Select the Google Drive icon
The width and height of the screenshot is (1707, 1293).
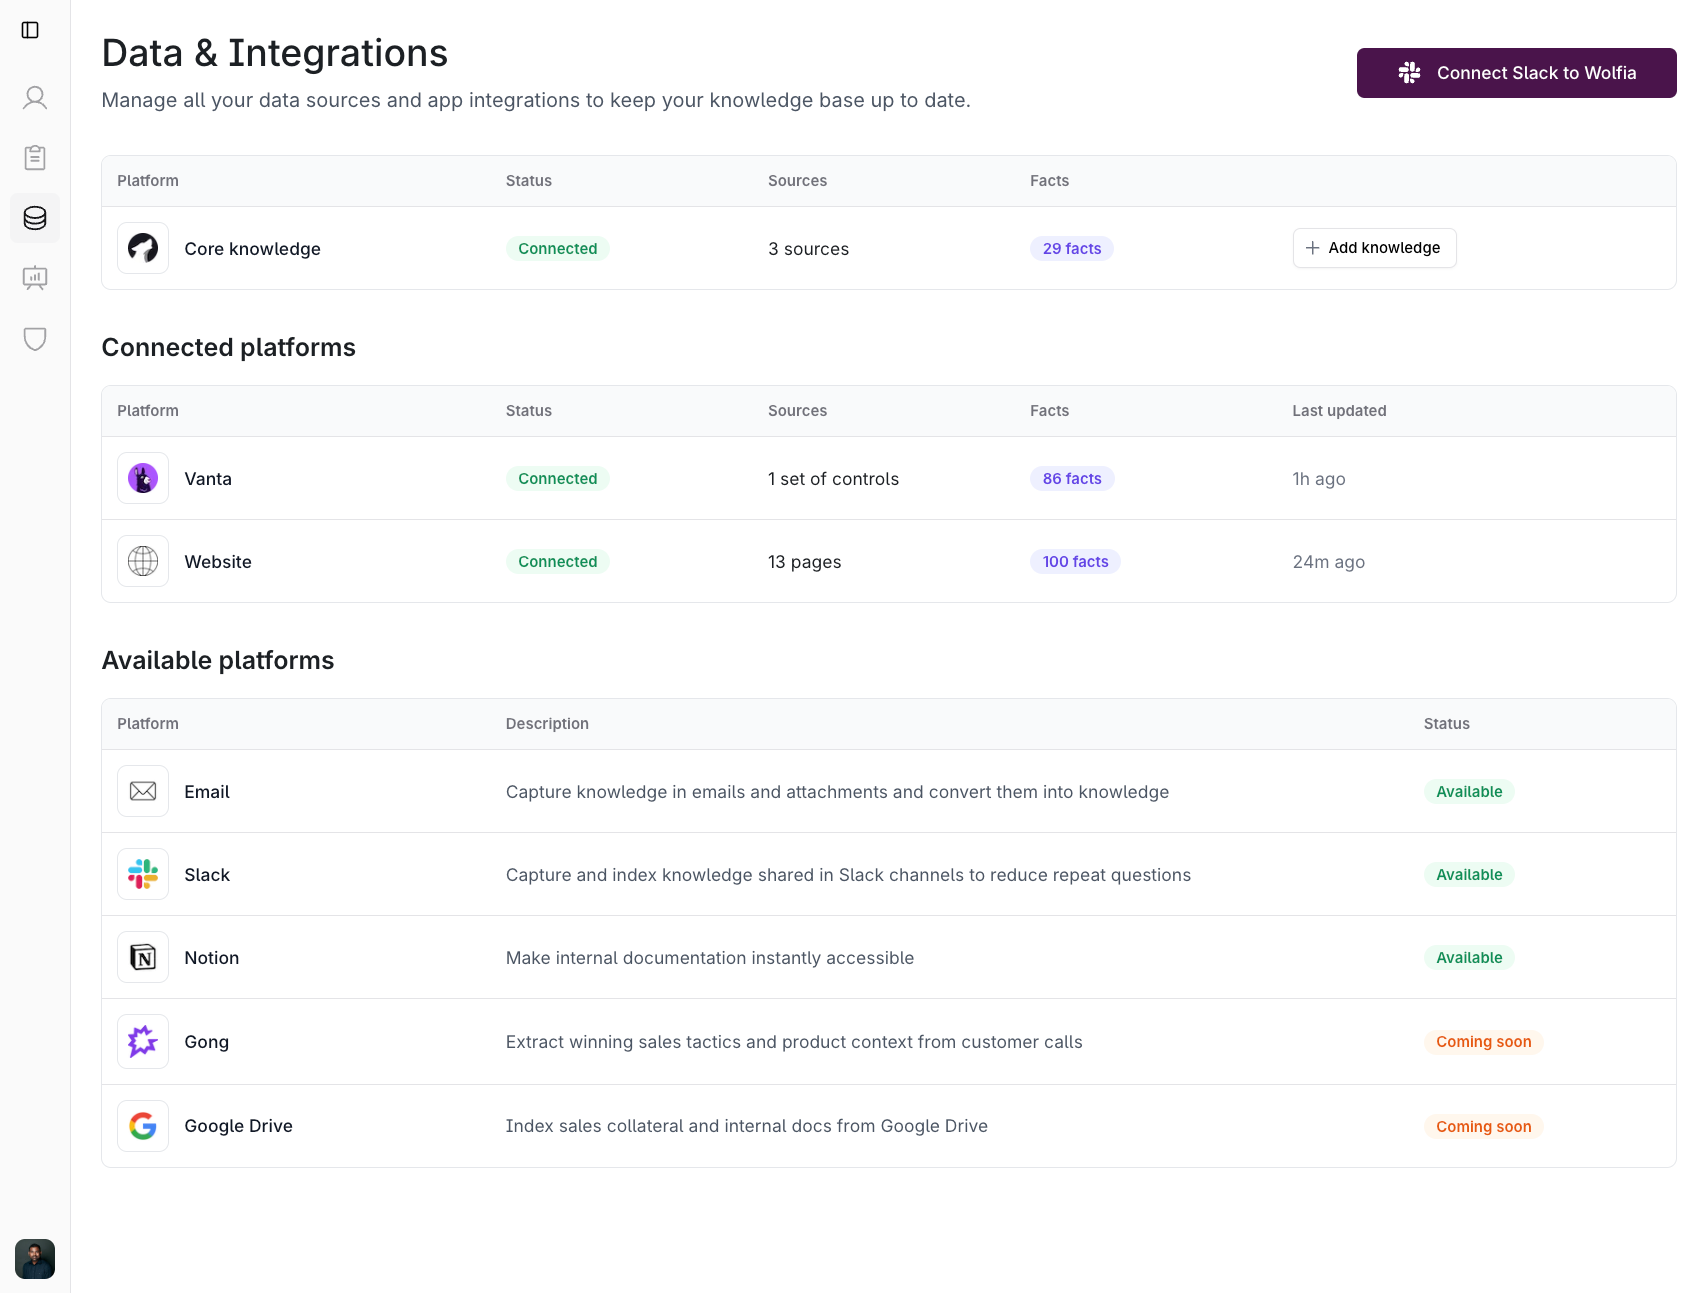(142, 1126)
